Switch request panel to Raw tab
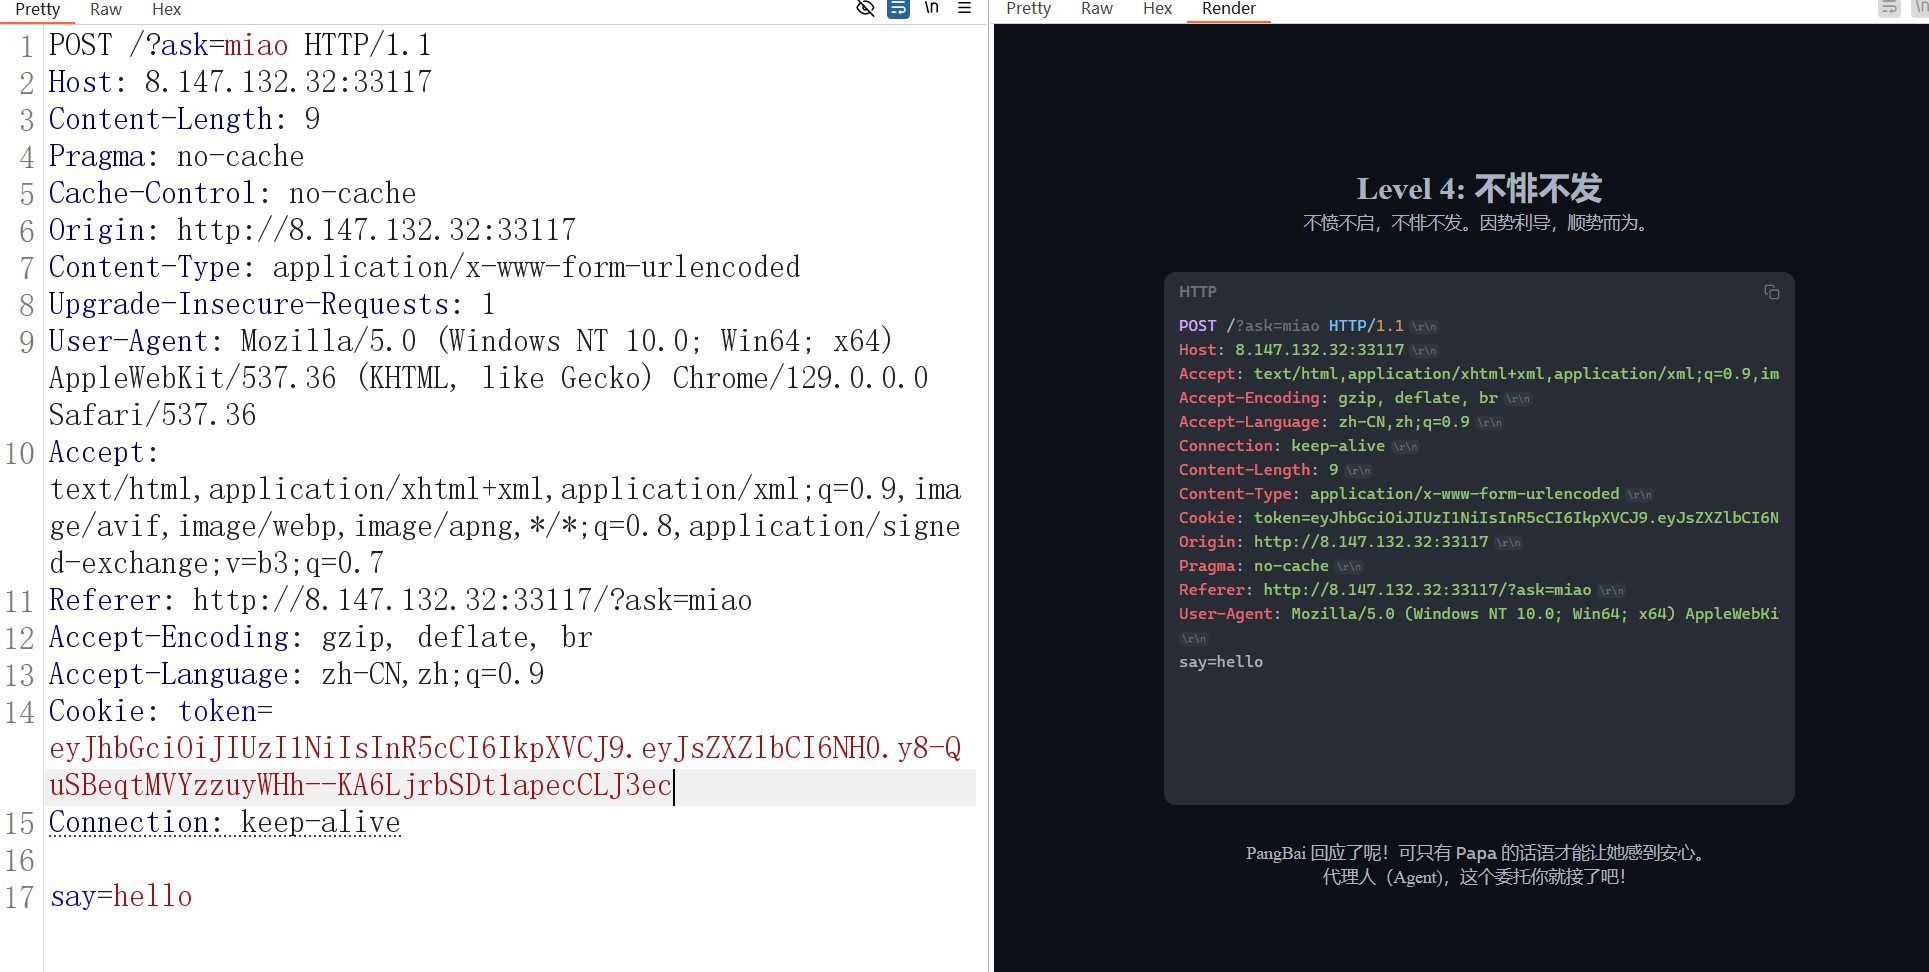Screen dimensions: 1929x972 106,9
